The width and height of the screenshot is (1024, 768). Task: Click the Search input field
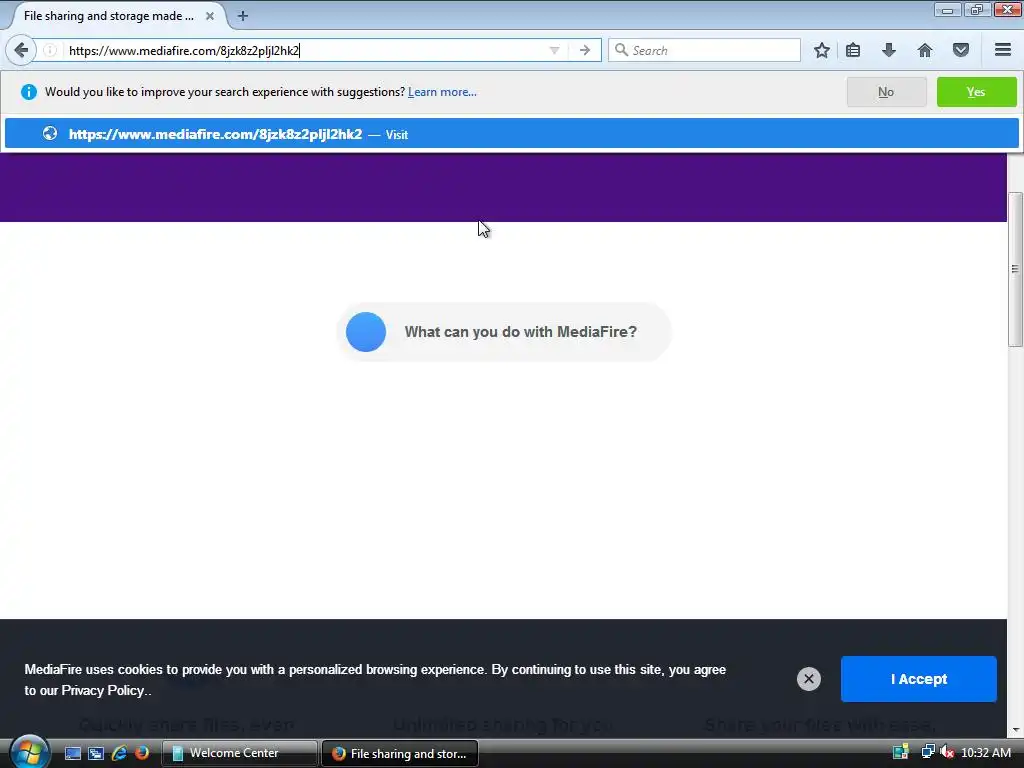click(x=704, y=50)
